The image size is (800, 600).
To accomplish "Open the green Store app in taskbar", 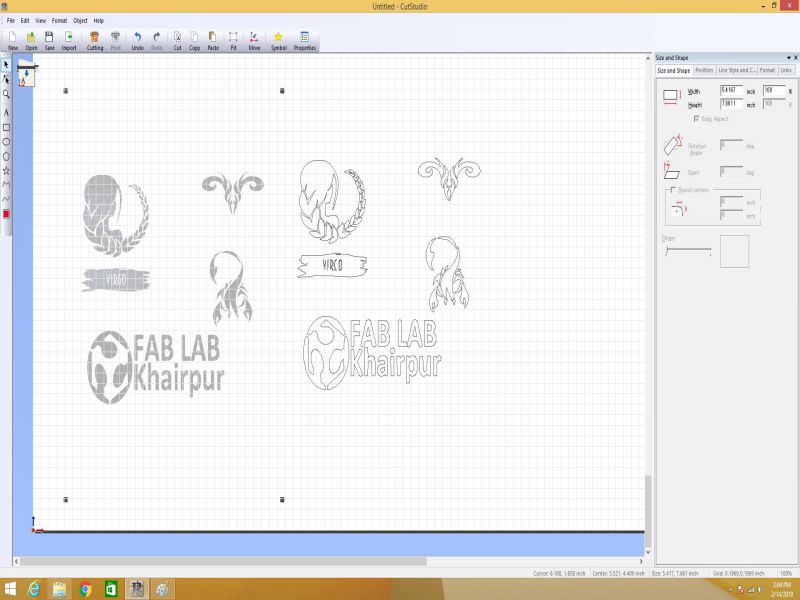I will click(111, 589).
